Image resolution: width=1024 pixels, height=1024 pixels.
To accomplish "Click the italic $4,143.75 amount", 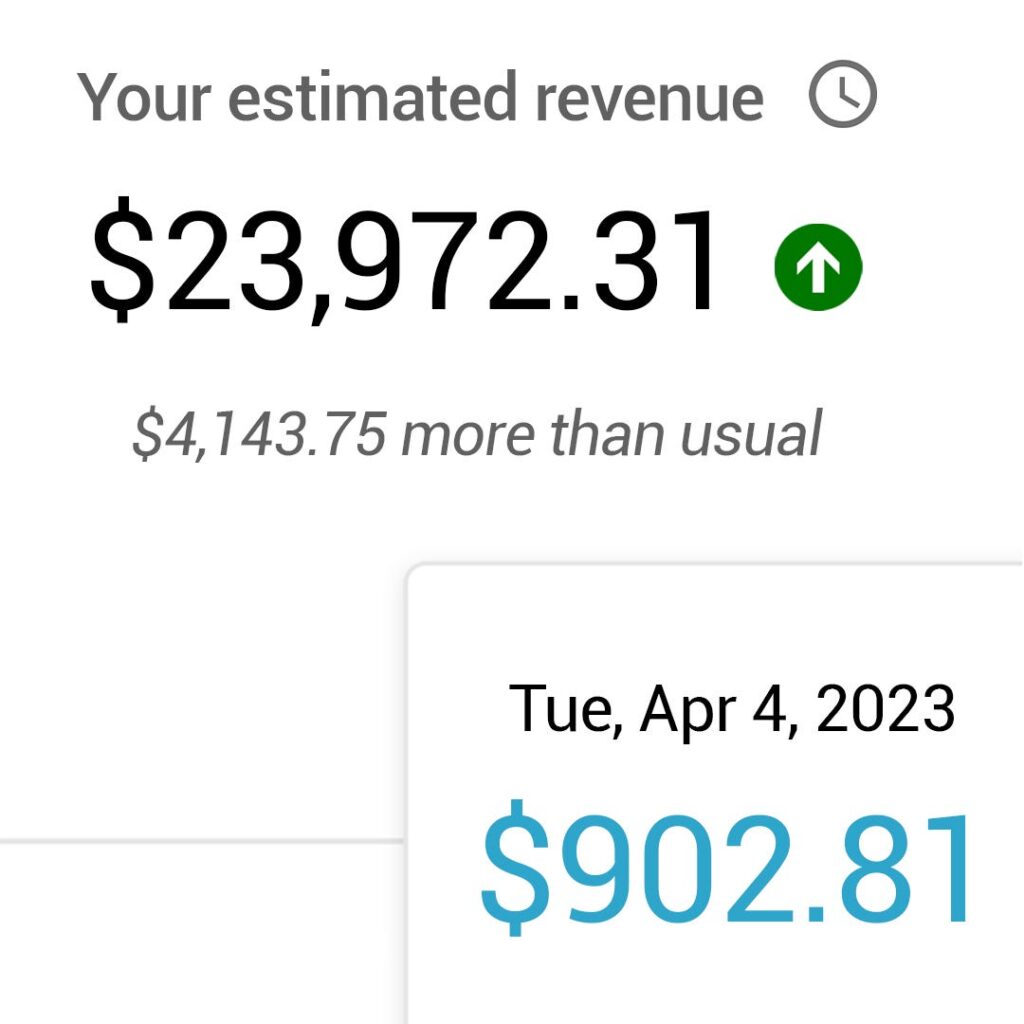I will (259, 434).
